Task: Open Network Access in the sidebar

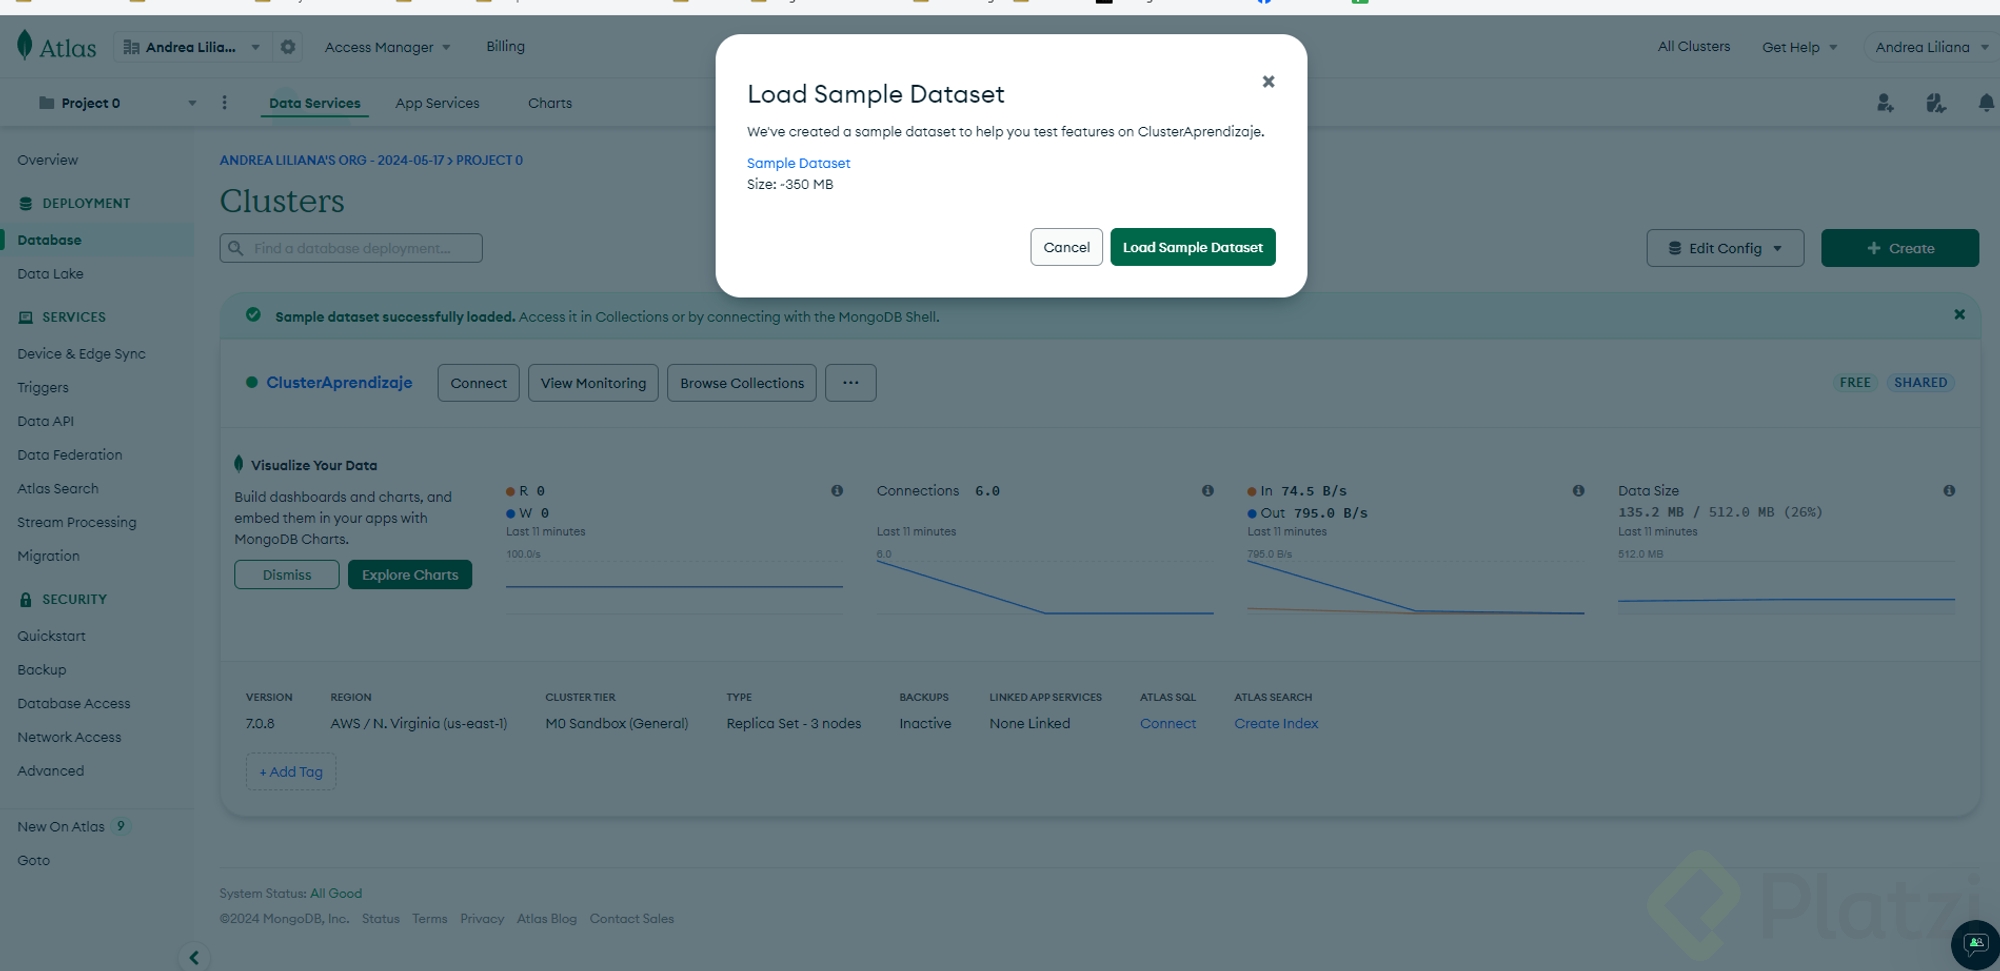Action: pyautogui.click(x=69, y=737)
